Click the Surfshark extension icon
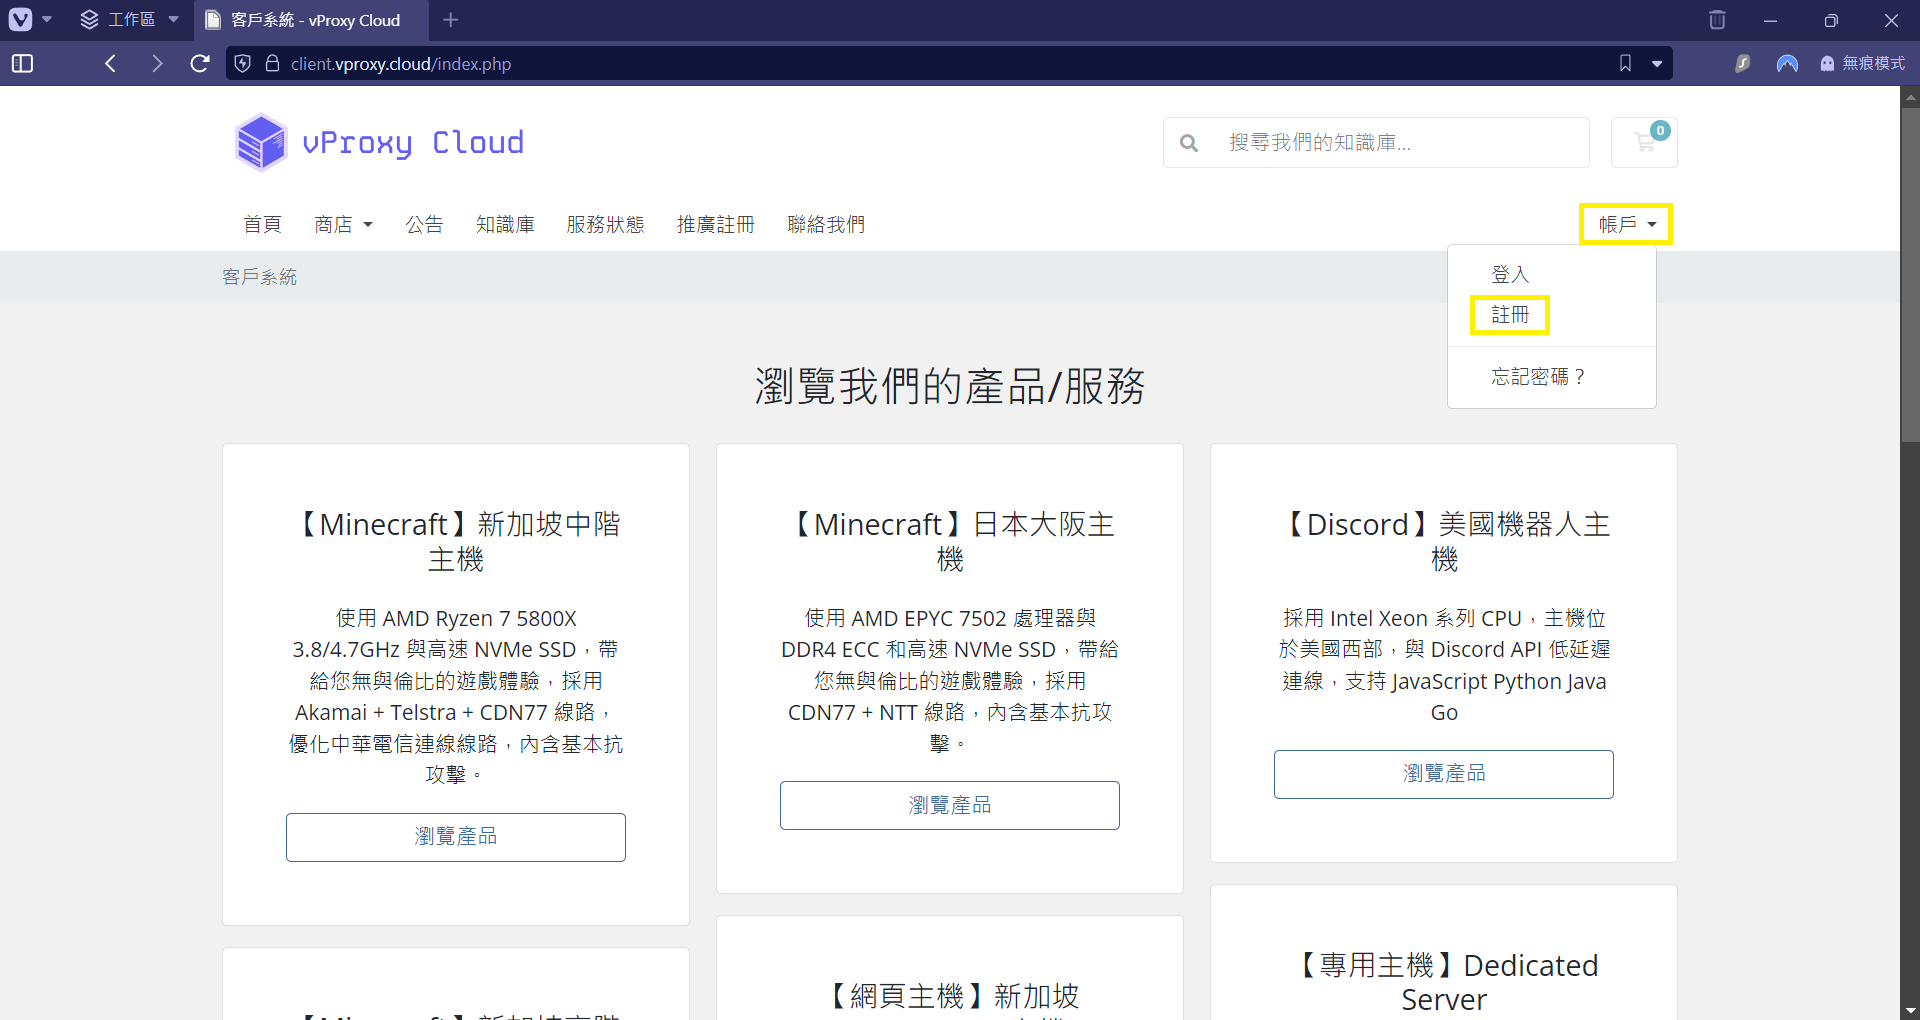 [1742, 63]
